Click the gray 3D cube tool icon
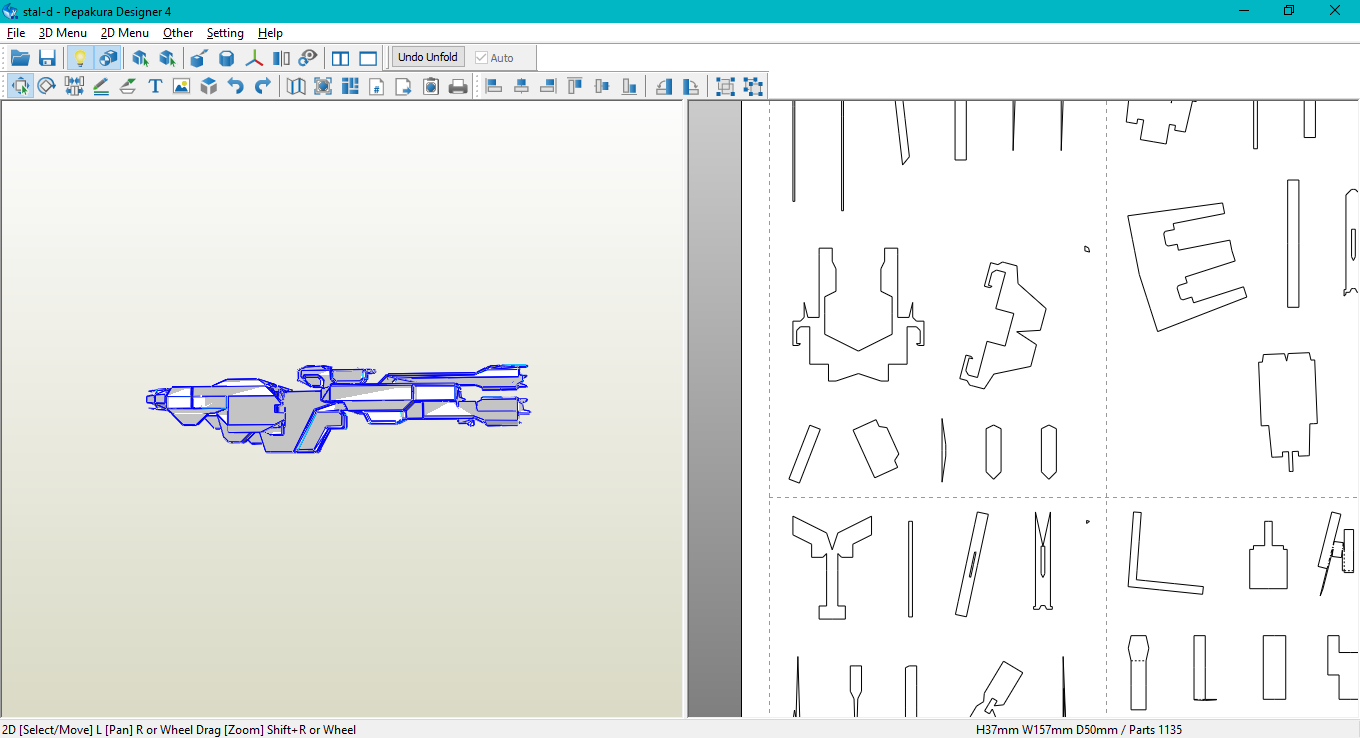The width and height of the screenshot is (1360, 738). tap(208, 86)
